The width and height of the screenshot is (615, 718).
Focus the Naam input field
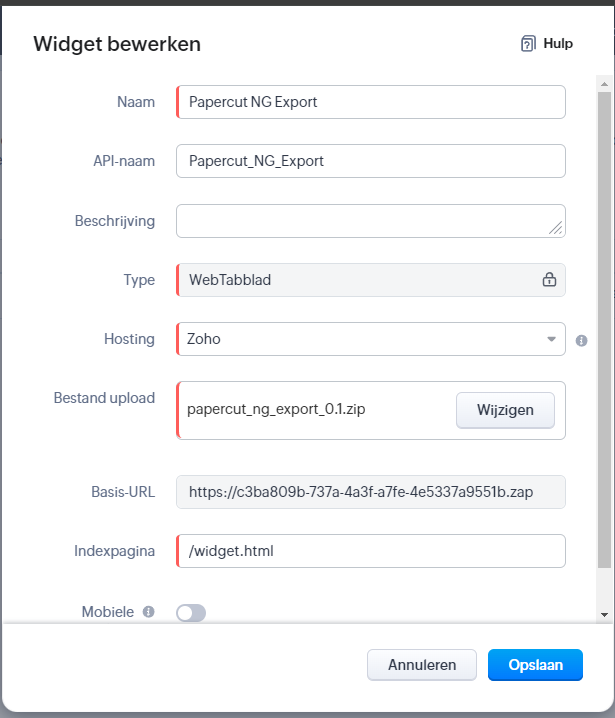(371, 102)
